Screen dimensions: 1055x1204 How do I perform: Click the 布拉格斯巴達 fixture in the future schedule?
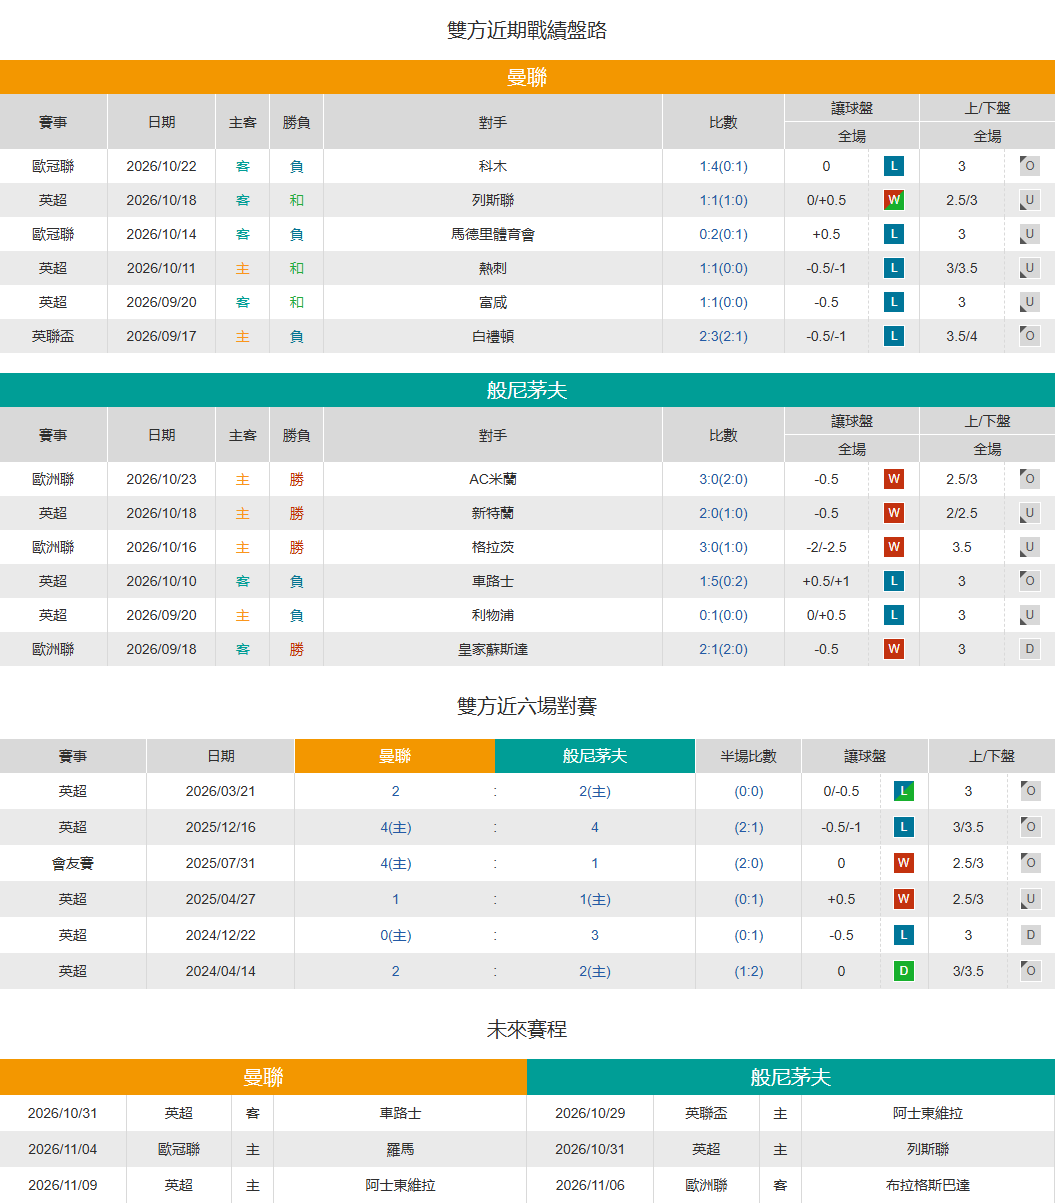click(928, 1185)
